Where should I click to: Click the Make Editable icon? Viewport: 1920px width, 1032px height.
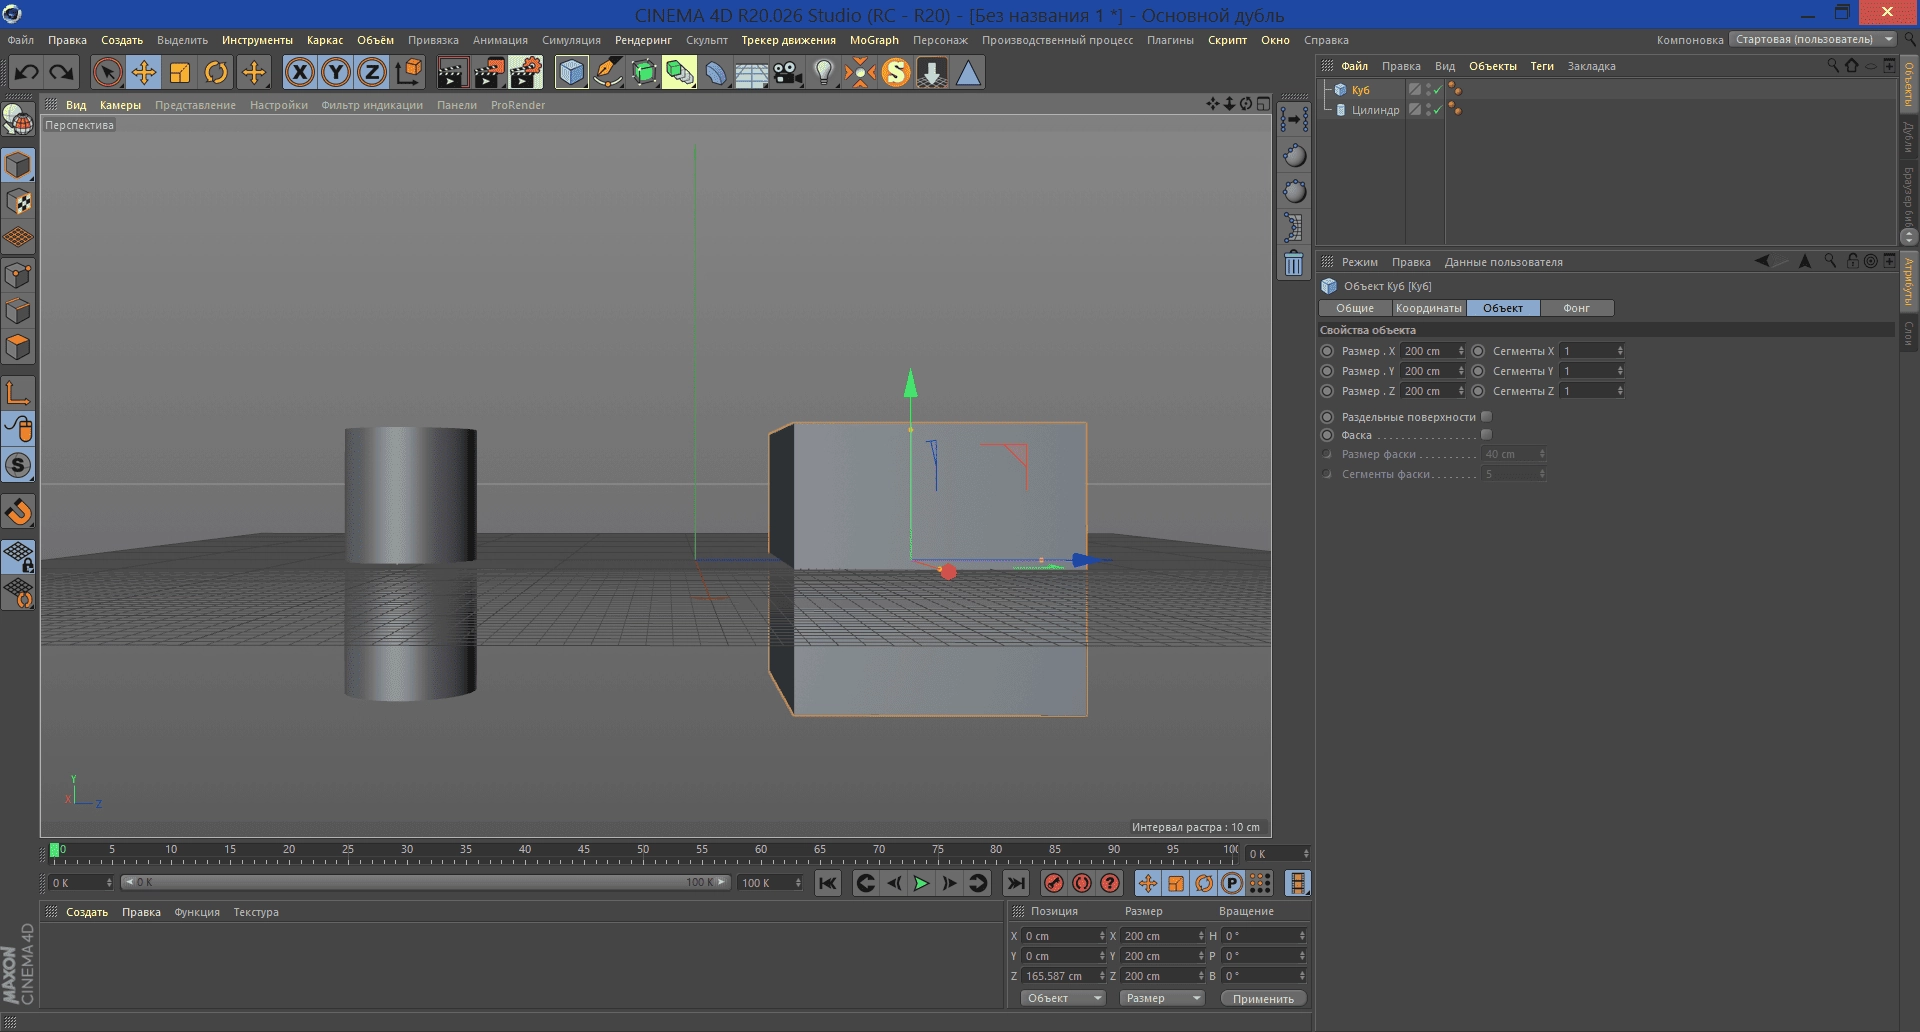pos(18,119)
